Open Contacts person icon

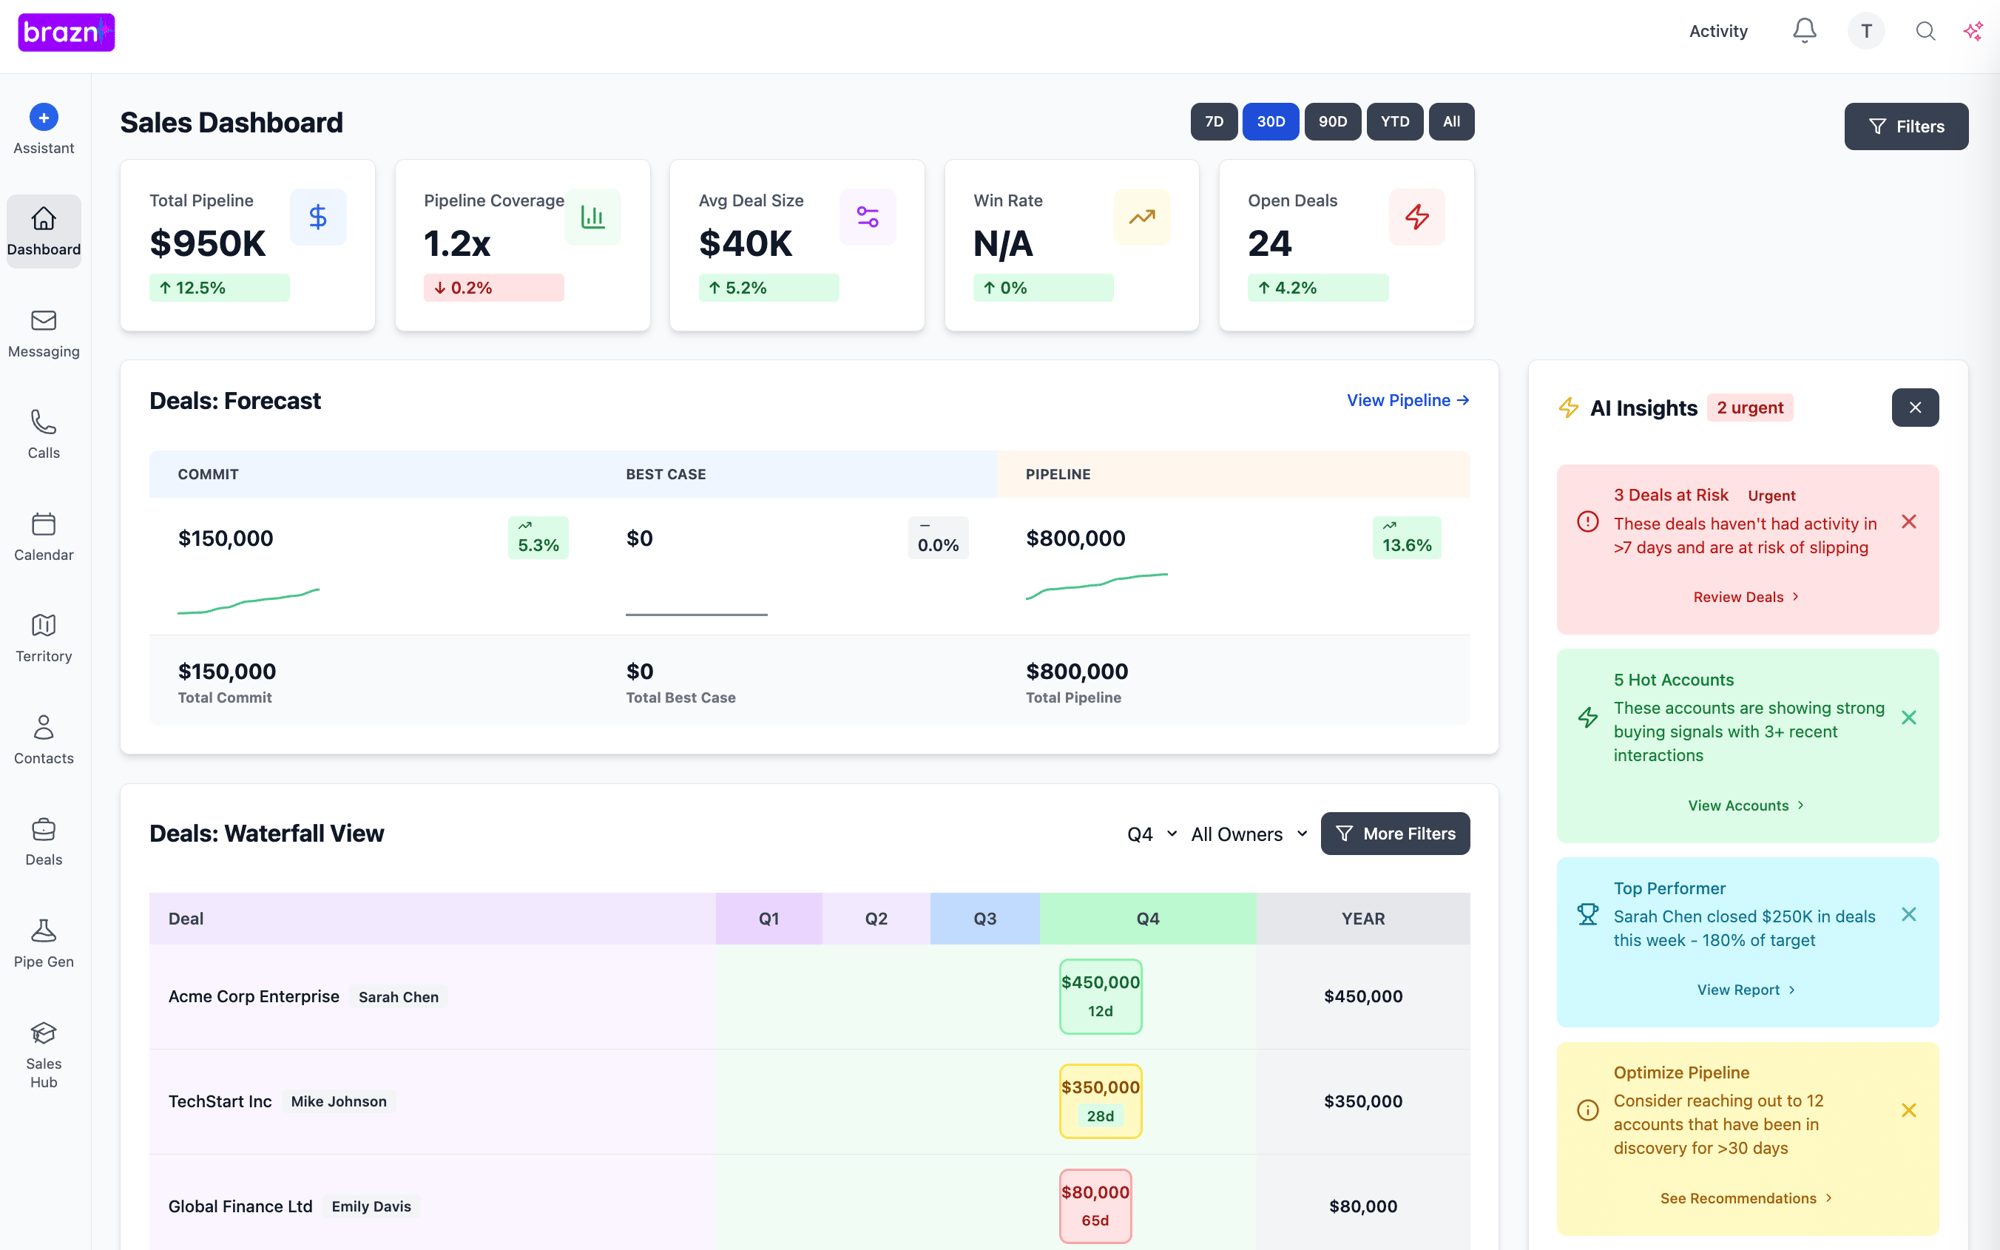click(x=43, y=727)
